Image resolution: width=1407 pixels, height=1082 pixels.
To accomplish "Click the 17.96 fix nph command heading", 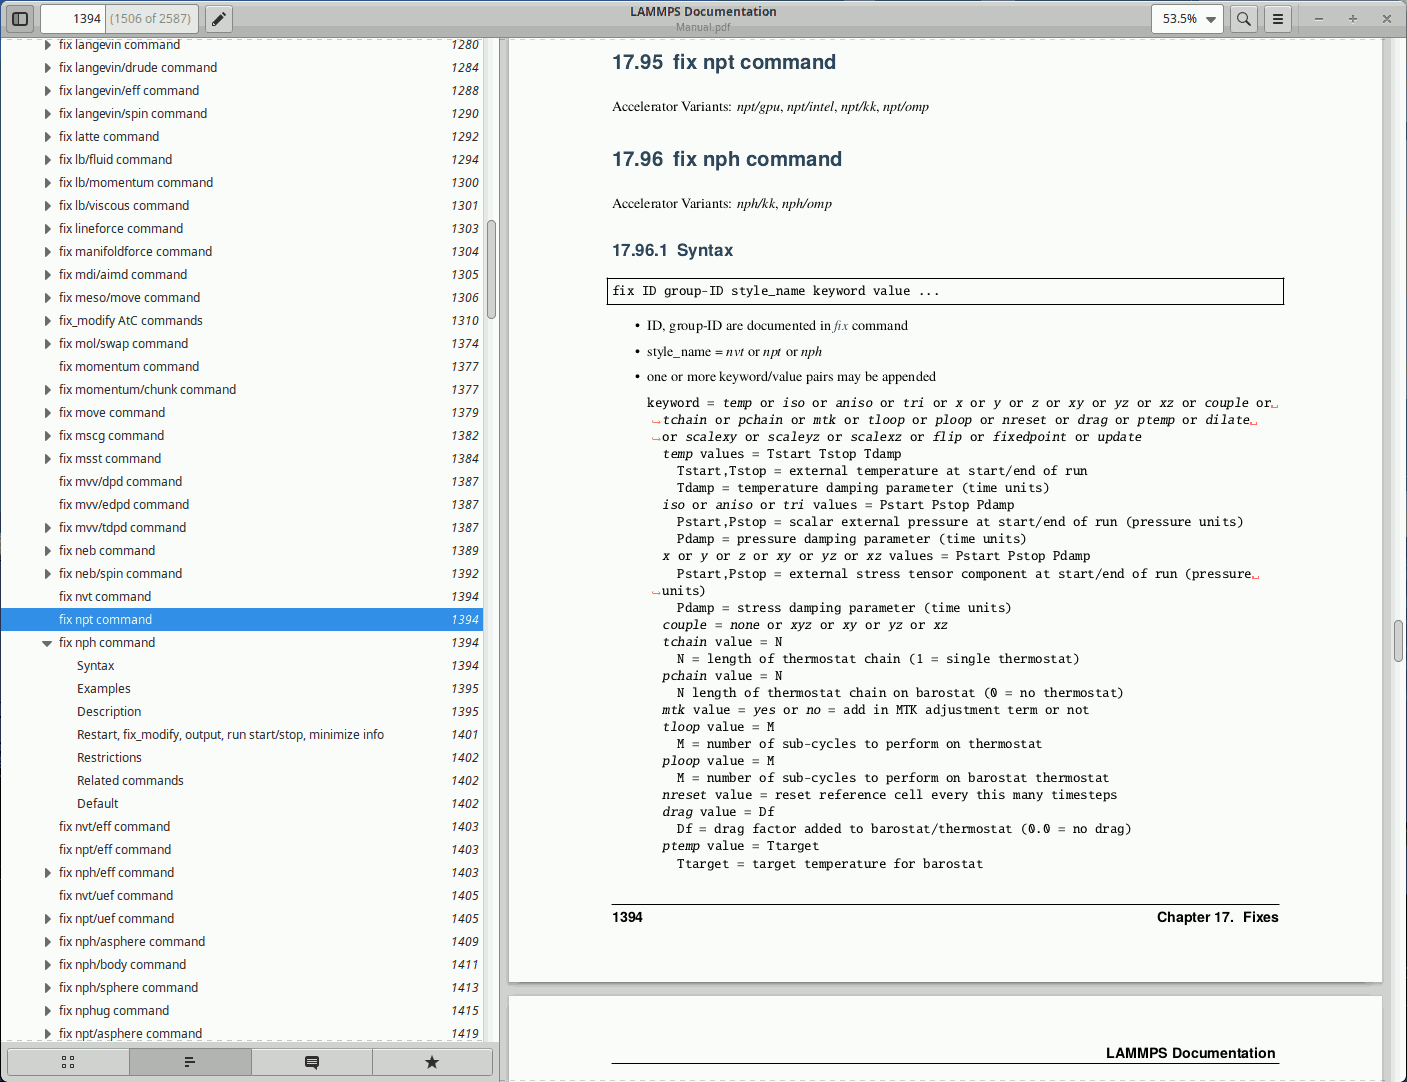I will click(x=727, y=159).
